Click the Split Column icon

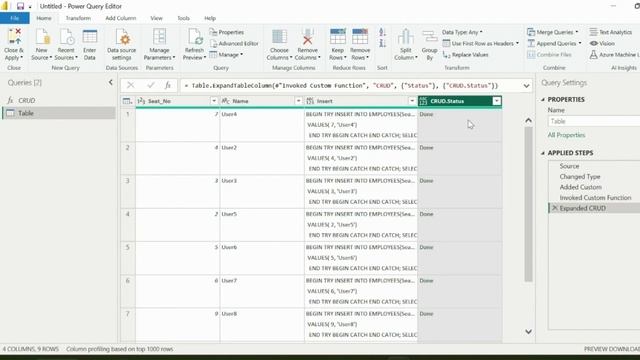pyautogui.click(x=405, y=37)
